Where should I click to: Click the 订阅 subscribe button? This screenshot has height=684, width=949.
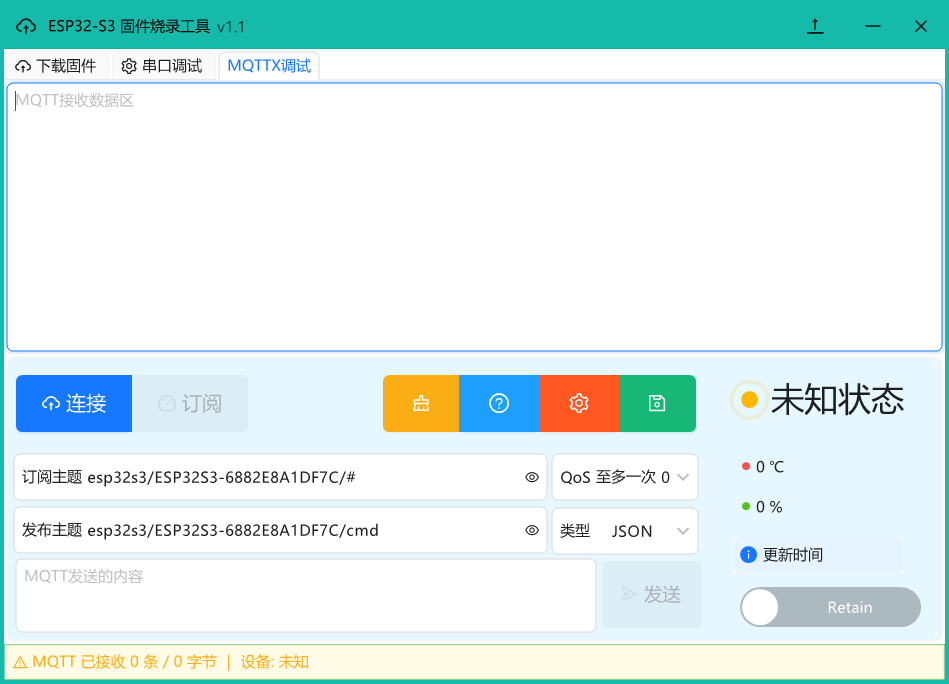[190, 403]
